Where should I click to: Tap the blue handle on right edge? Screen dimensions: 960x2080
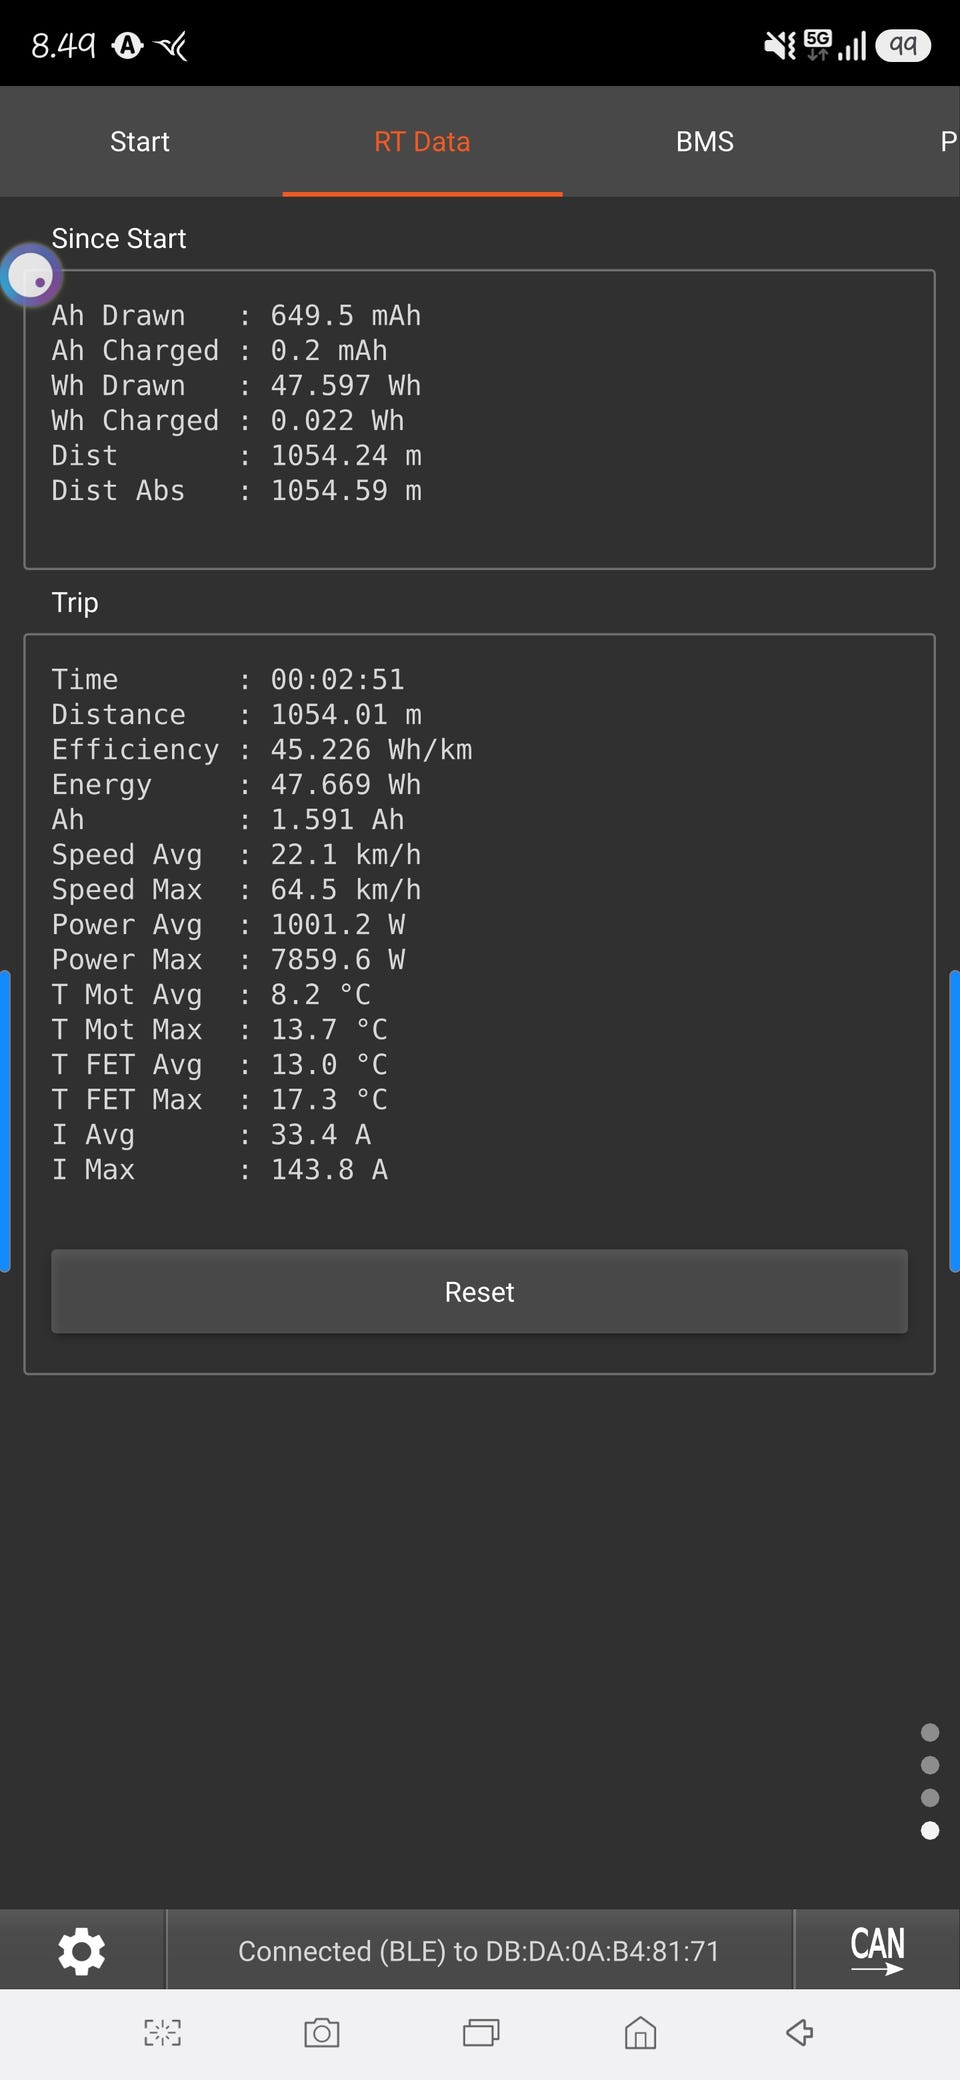pos(954,1120)
